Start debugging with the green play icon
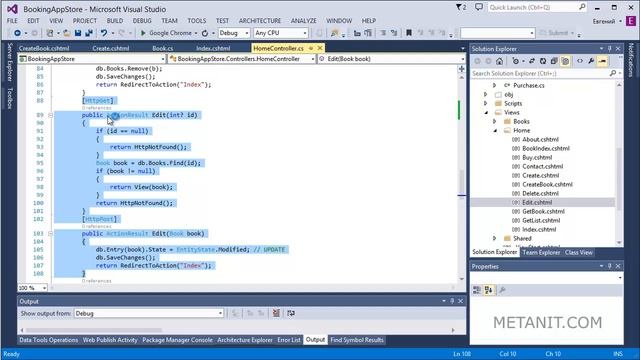640x360 pixels. click(x=143, y=33)
